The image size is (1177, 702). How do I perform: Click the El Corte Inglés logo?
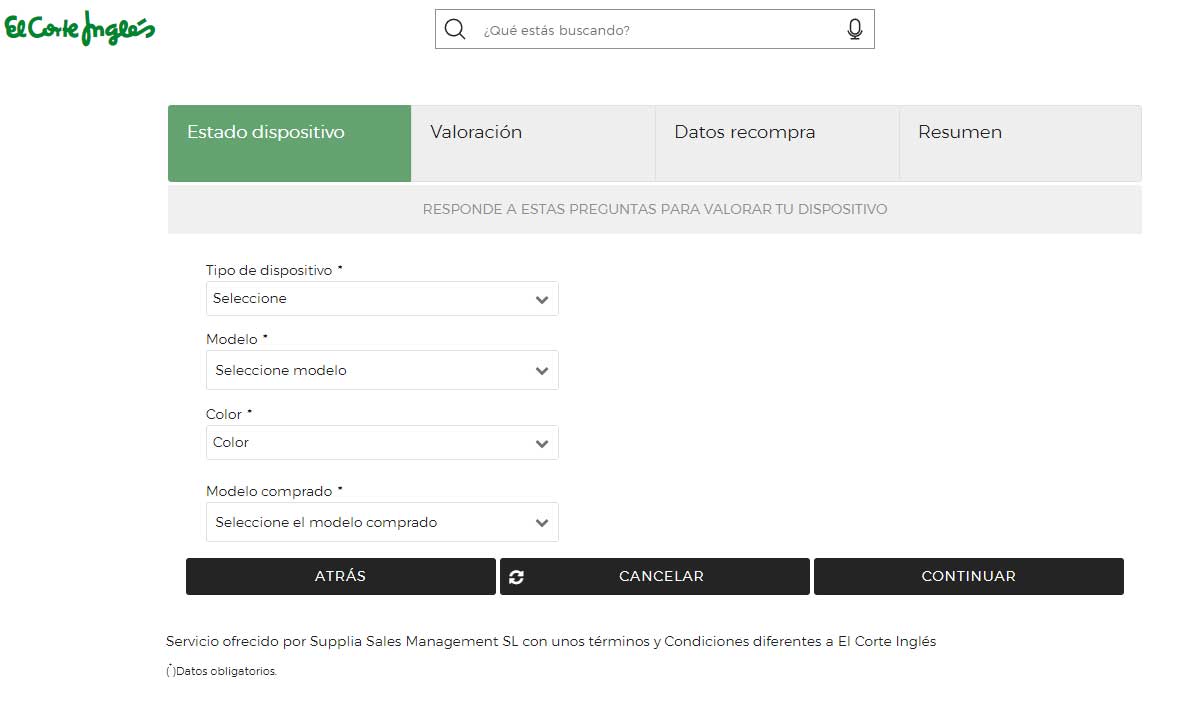80,29
